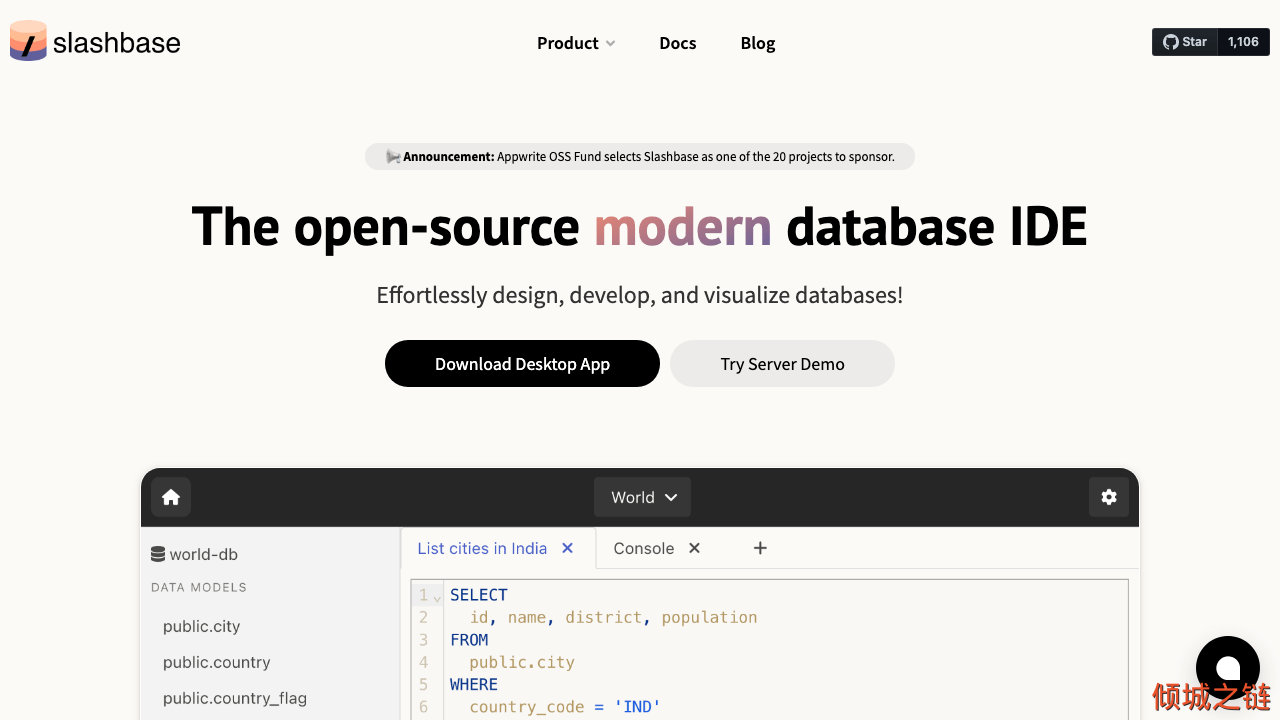The image size is (1280, 720).
Task: Open the public.country data model
Action: 217,662
